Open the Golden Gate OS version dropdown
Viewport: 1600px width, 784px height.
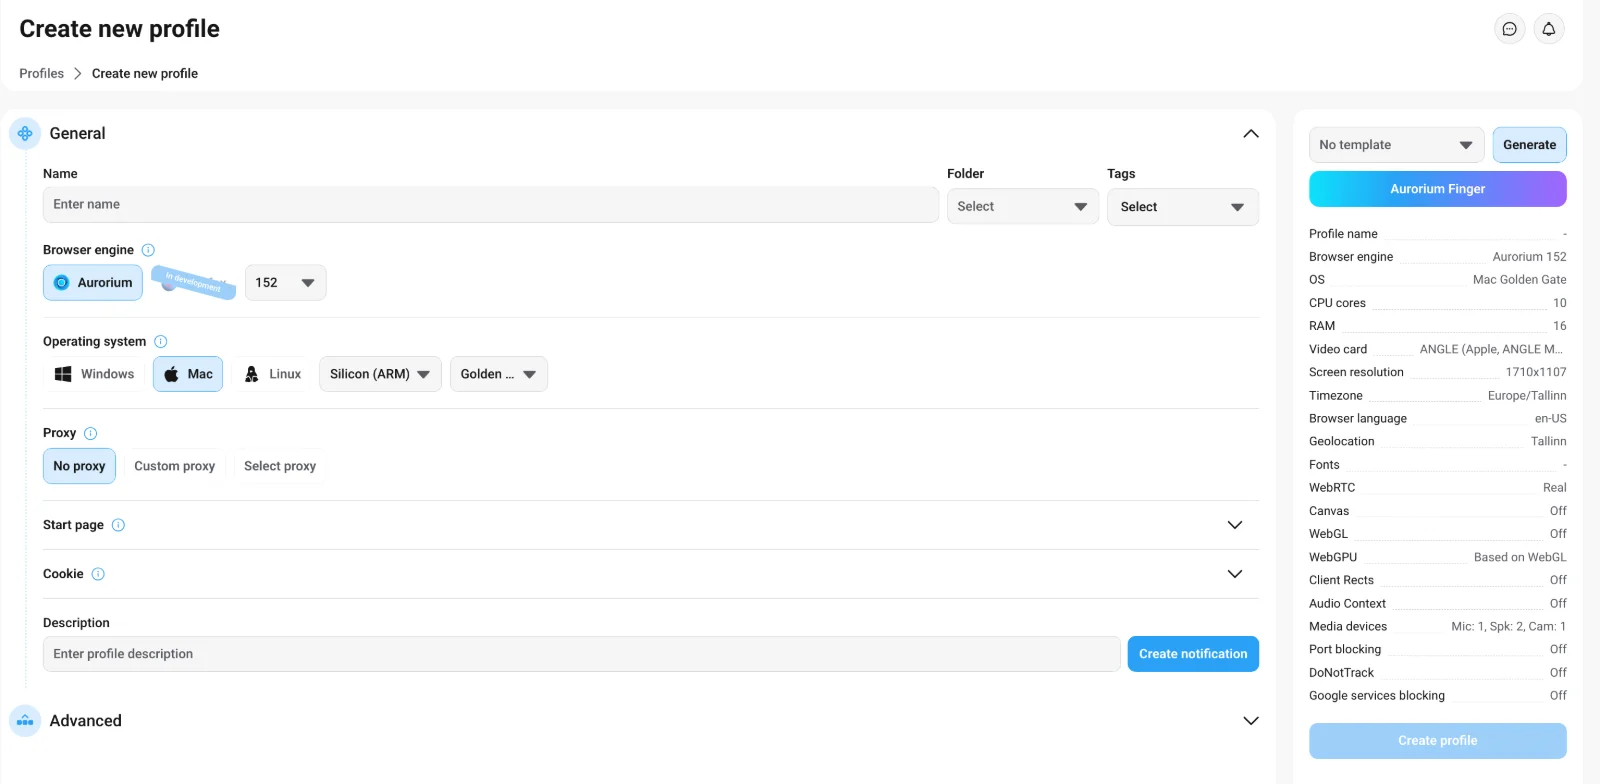[x=498, y=374]
